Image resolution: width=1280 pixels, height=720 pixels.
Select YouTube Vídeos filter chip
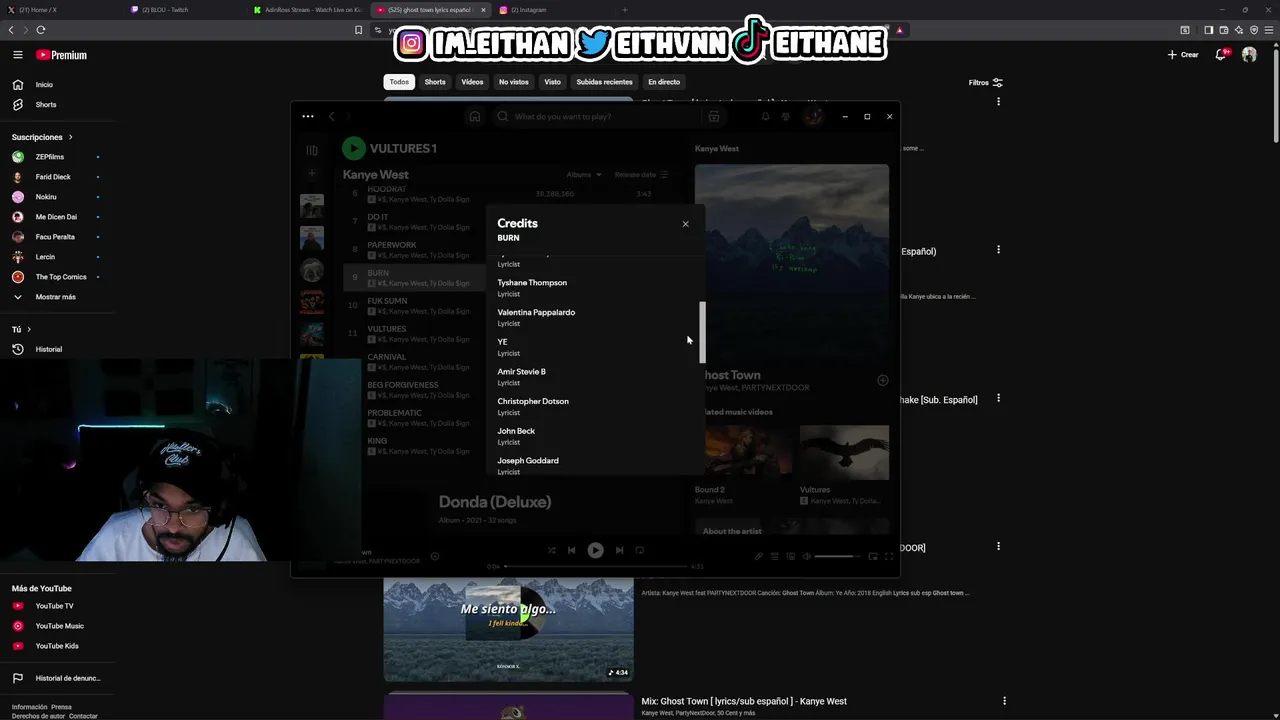(x=472, y=82)
